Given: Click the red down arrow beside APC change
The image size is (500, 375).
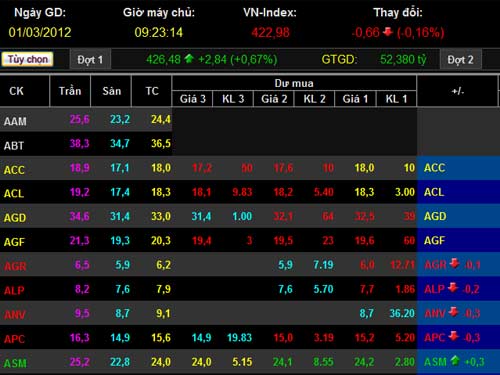Looking at the screenshot, I should [x=453, y=336].
